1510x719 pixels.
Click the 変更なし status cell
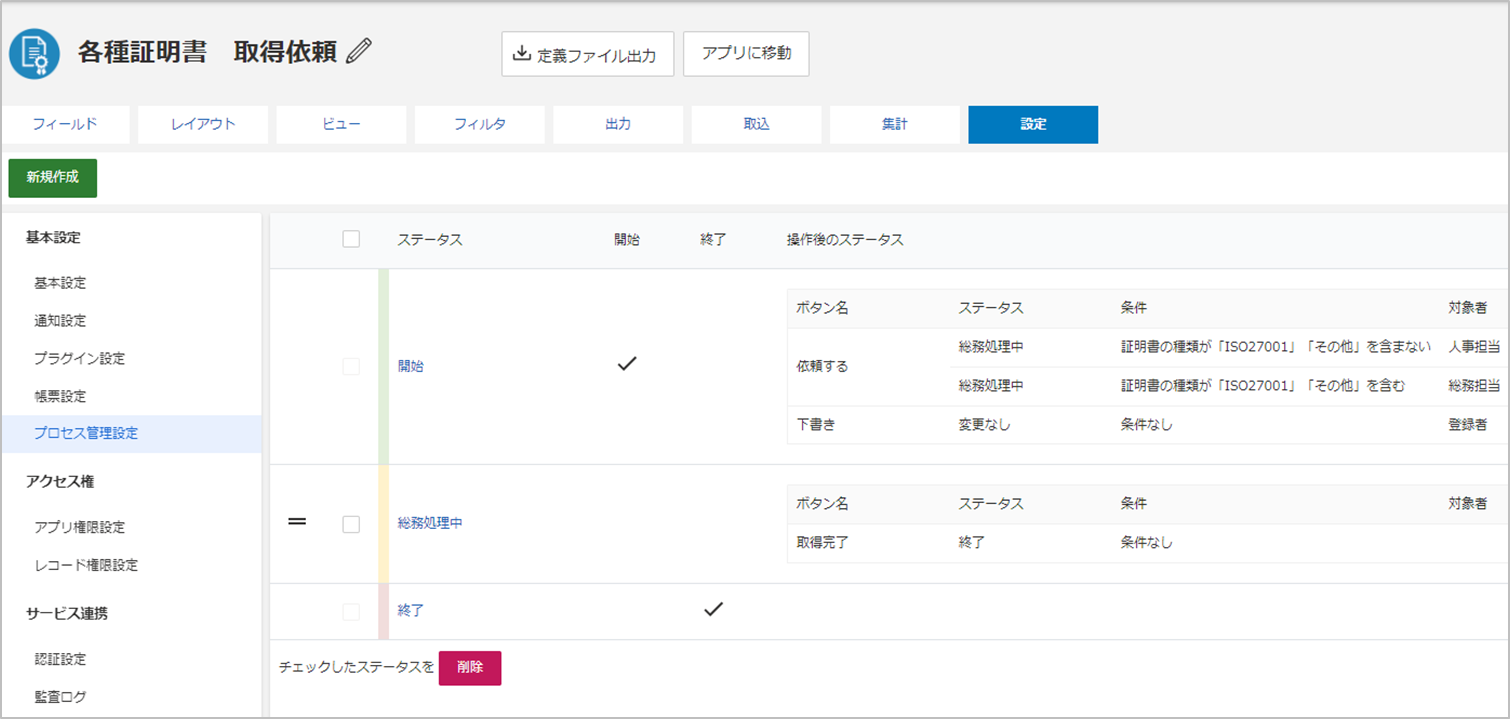tap(985, 425)
